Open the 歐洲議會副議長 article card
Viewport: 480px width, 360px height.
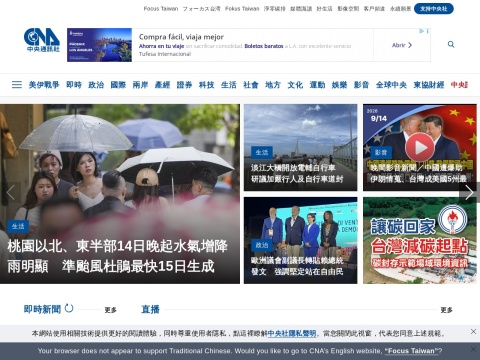pos(300,240)
